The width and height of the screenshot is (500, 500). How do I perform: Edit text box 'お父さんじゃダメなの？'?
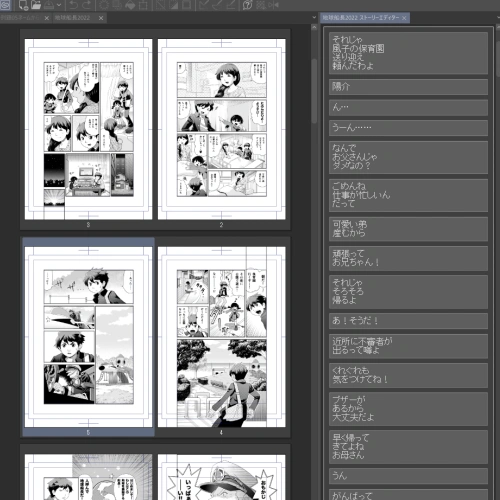click(x=408, y=157)
